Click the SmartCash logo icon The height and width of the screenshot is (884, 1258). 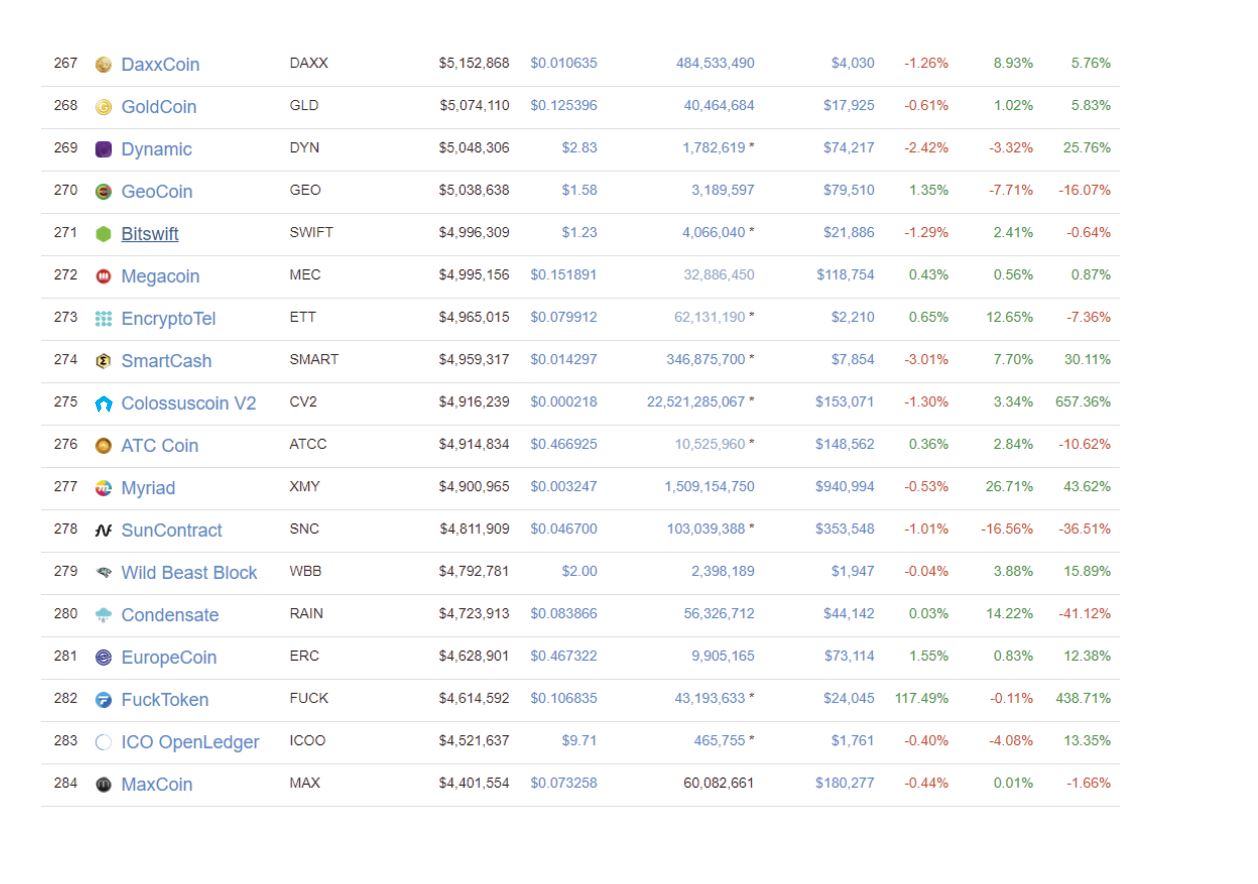[x=103, y=361]
